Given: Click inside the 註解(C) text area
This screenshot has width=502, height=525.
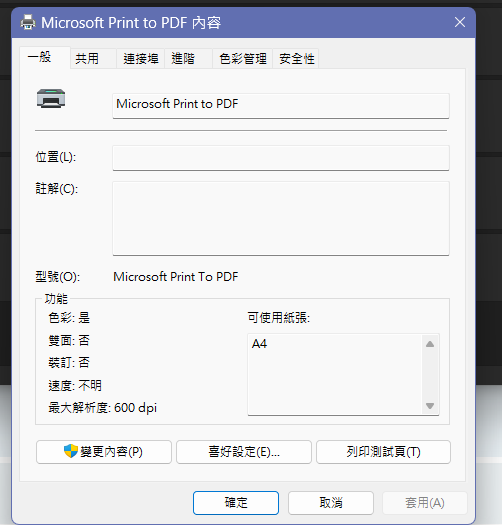Looking at the screenshot, I should point(281,218).
